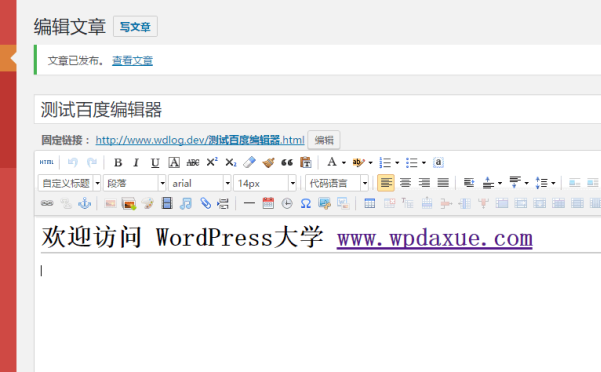Expand ordered list style arrow
Viewport: 601px width, 372px height.
coord(397,163)
